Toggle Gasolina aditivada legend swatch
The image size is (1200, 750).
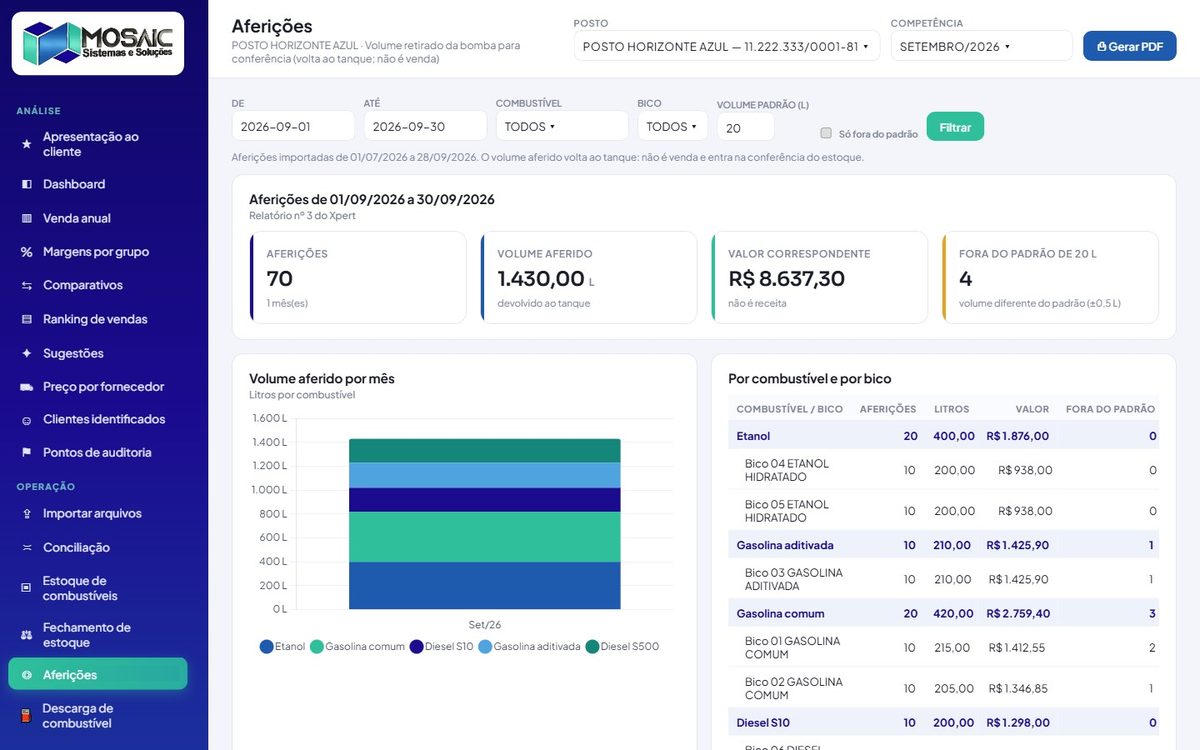[x=485, y=647]
